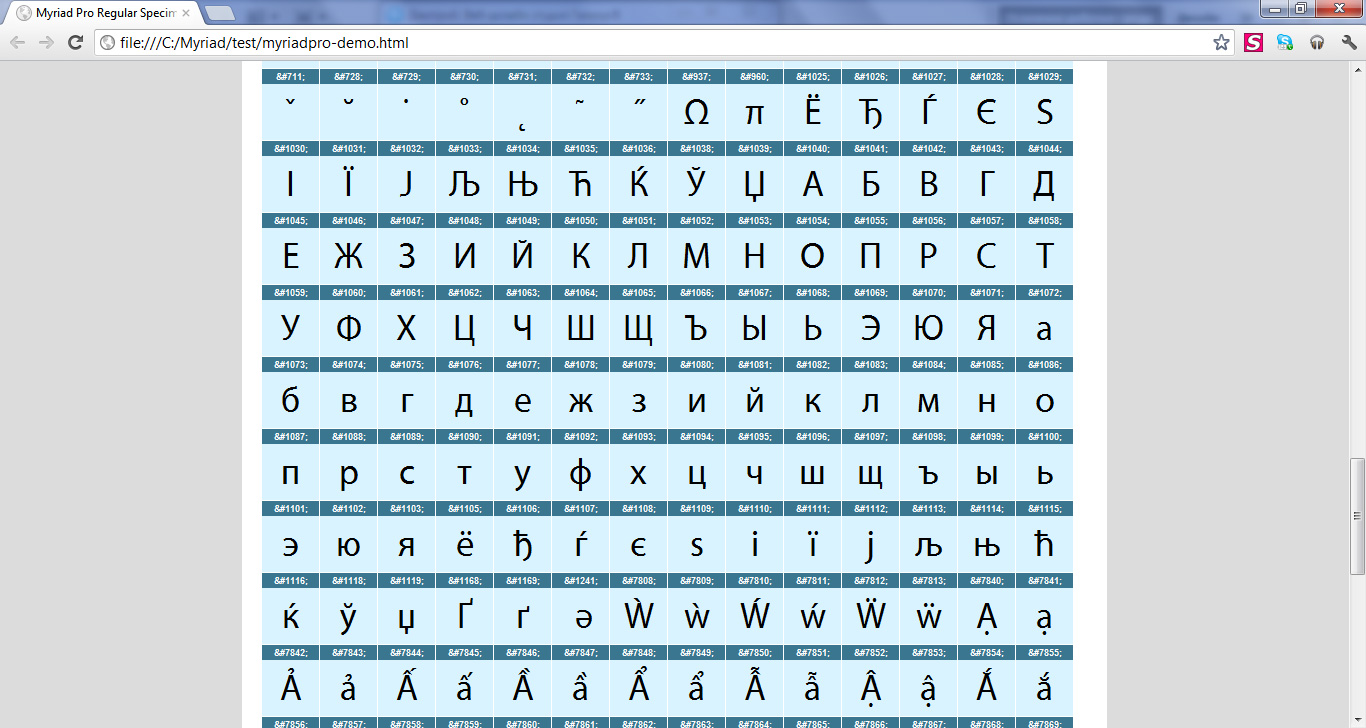
Task: Close the Myriad Pro Regular Specimen tab
Action: (x=186, y=13)
